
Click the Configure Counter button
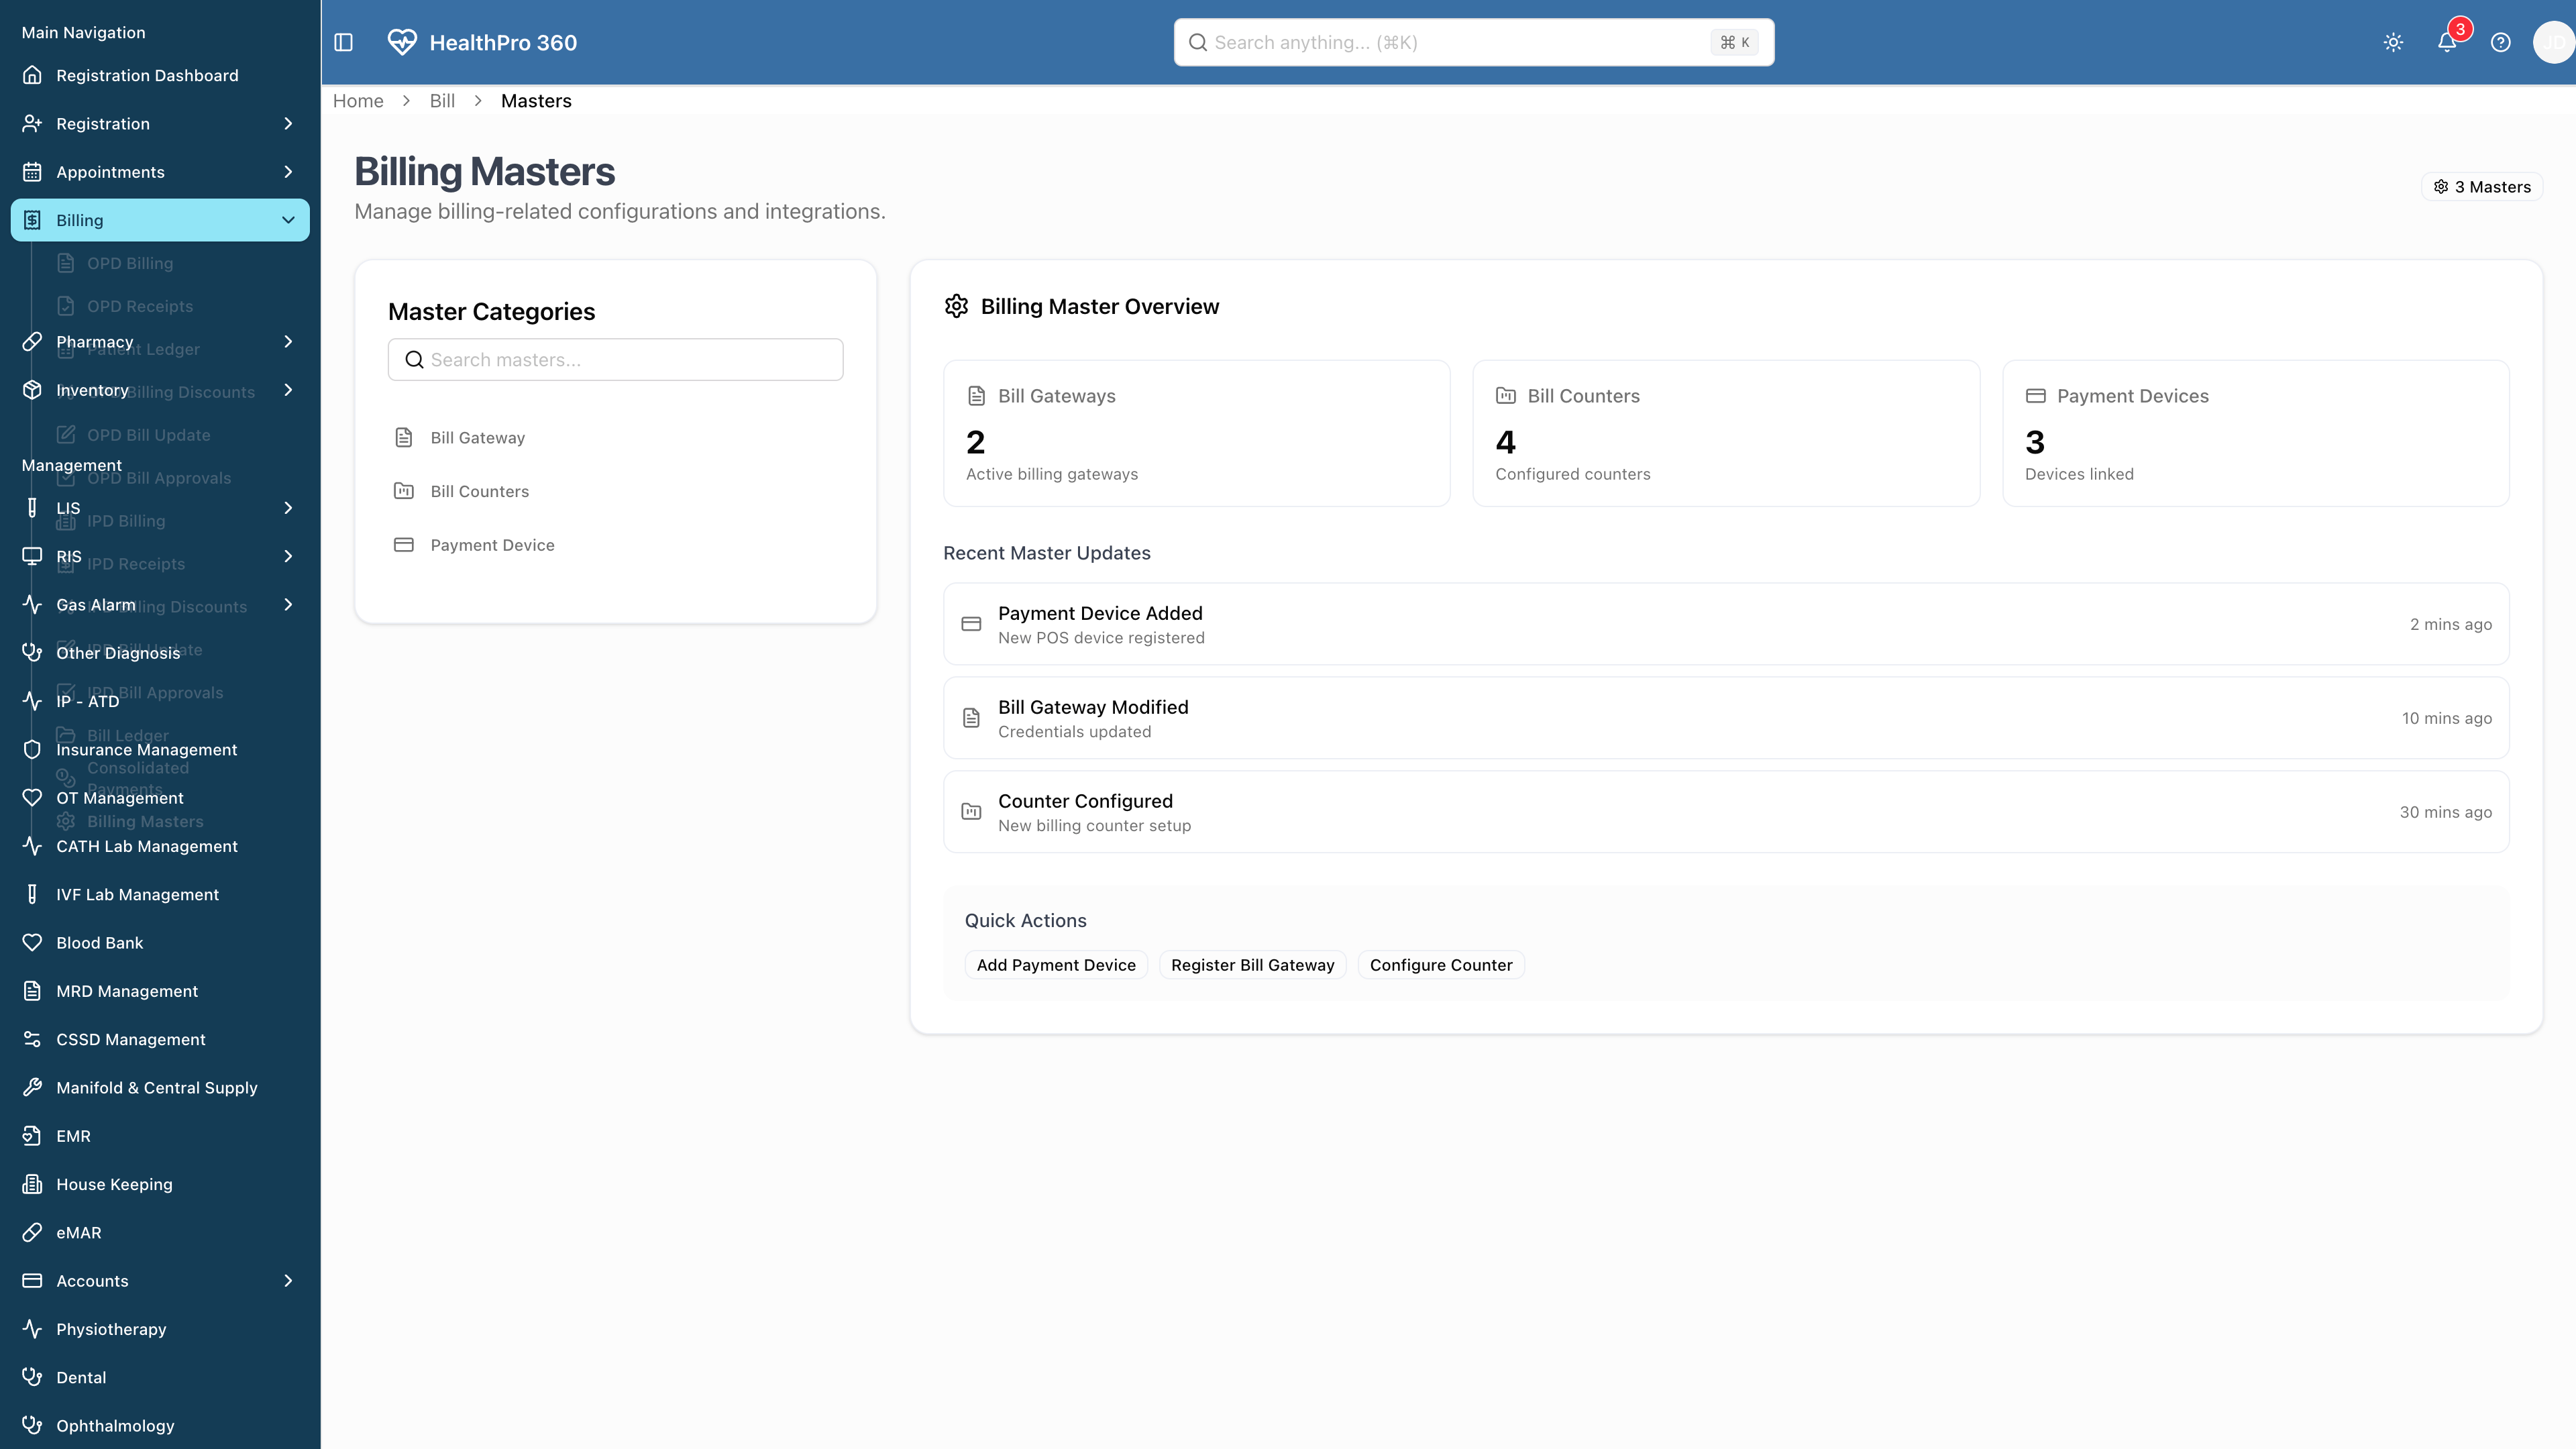point(1441,965)
